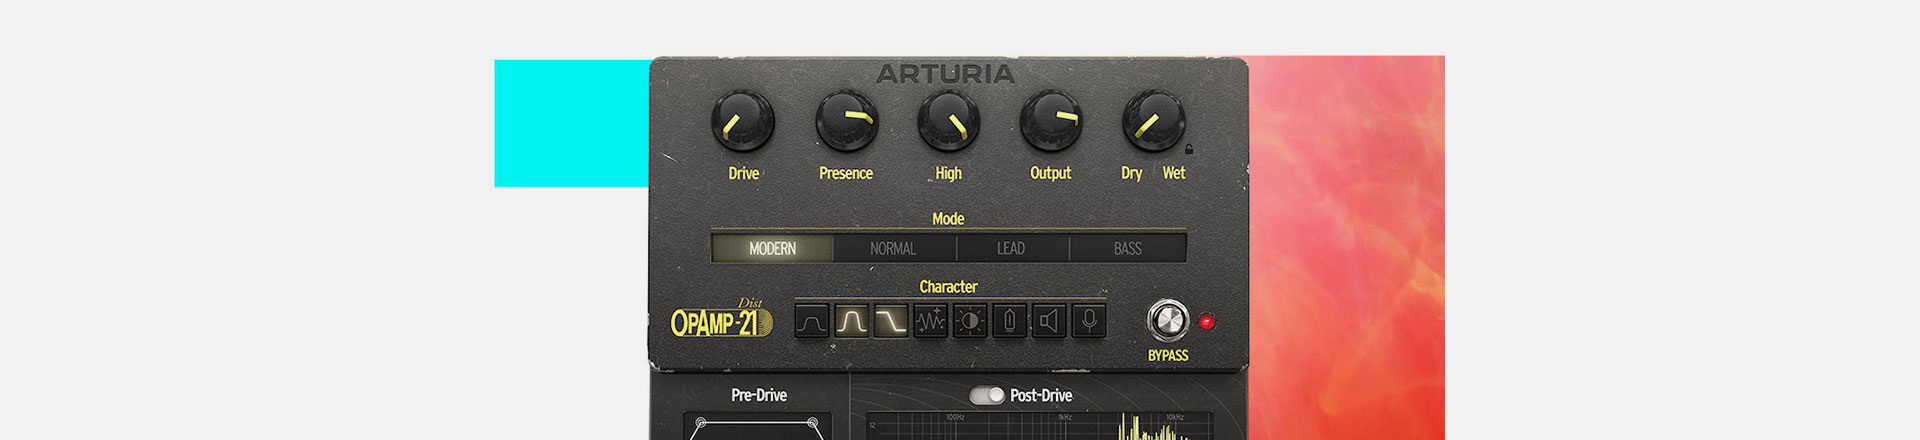Enable the microphone Character icon
1920x440 pixels.
click(x=1089, y=321)
